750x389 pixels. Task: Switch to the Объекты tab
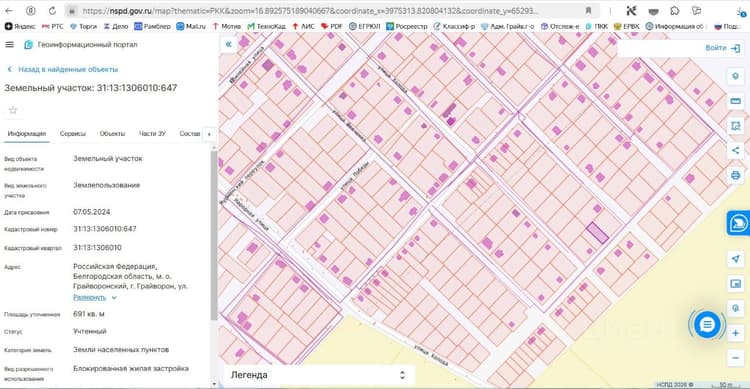pos(112,134)
